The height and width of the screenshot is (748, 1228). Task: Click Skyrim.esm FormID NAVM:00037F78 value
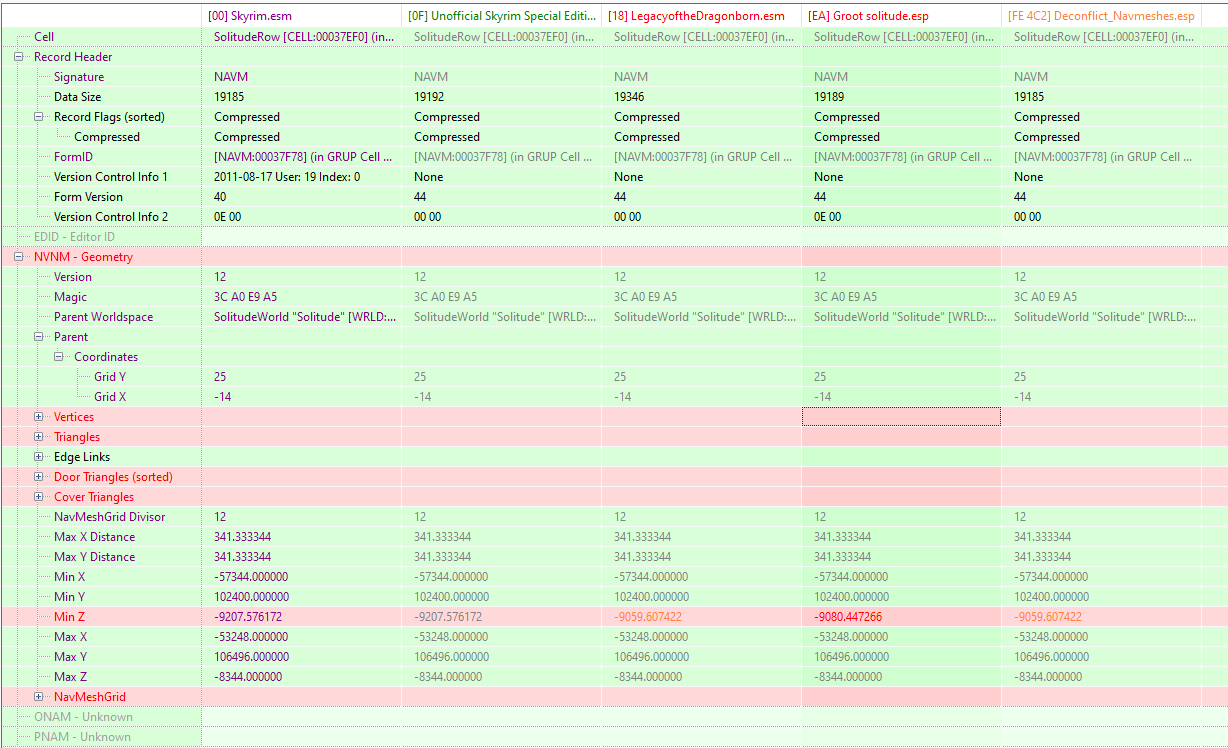coord(305,157)
